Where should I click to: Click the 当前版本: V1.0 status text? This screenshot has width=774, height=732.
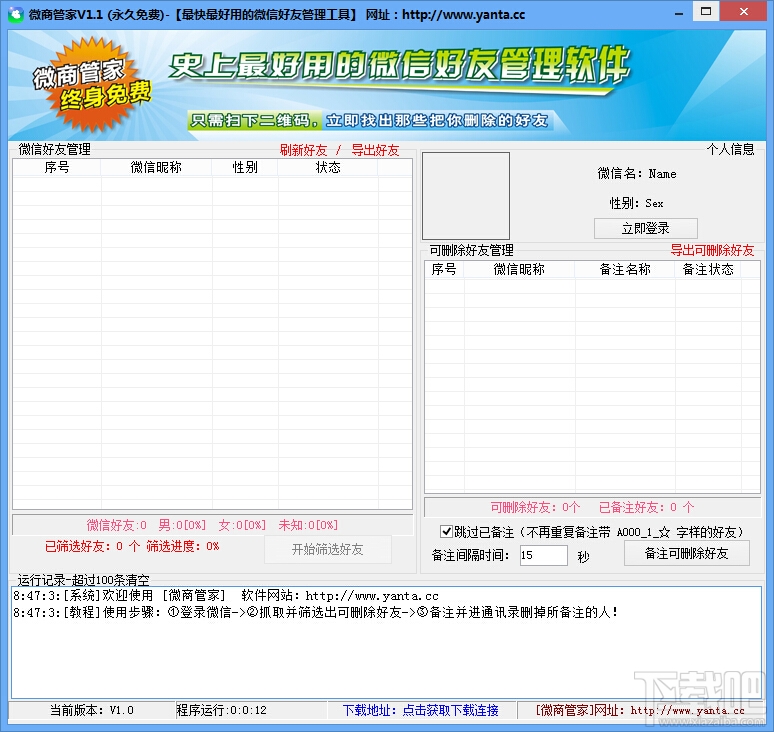point(92,710)
